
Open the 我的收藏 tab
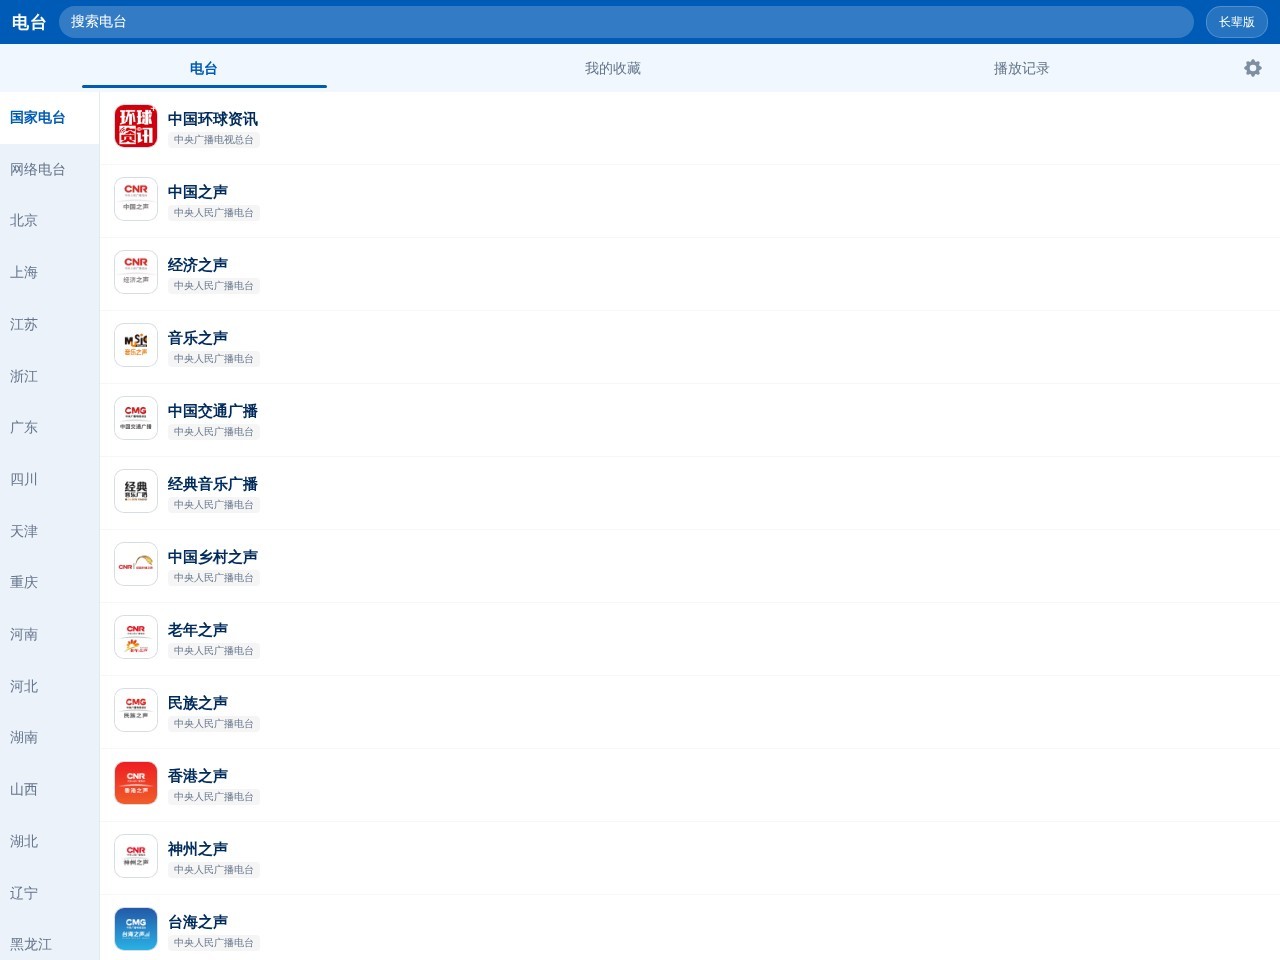click(x=613, y=68)
